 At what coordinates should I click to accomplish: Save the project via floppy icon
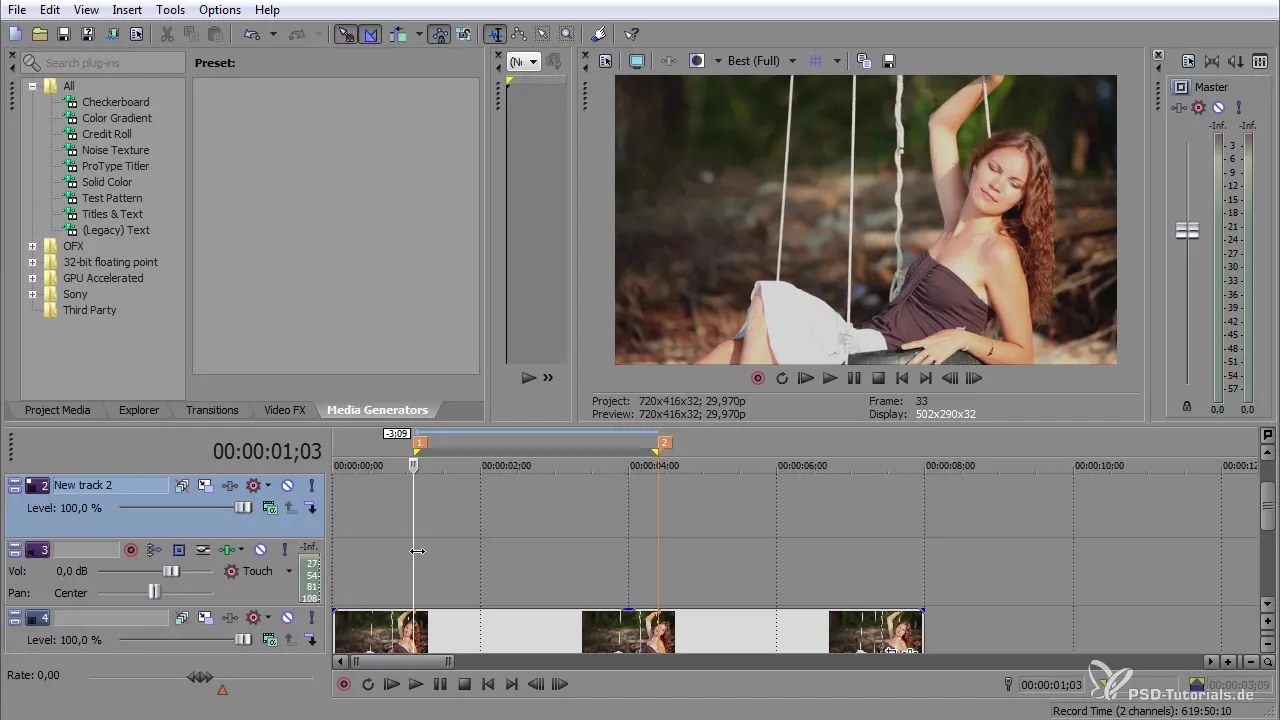point(63,34)
